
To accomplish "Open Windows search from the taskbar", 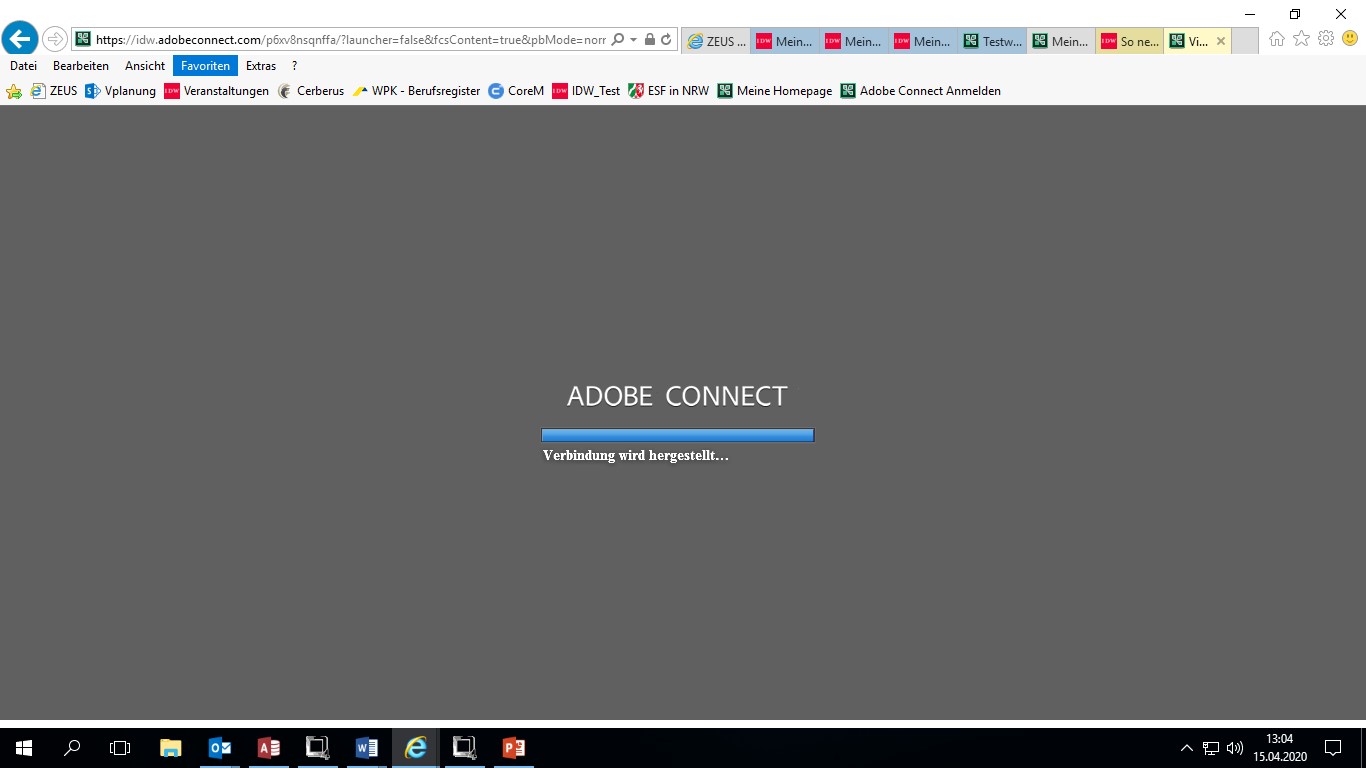I will pos(72,747).
